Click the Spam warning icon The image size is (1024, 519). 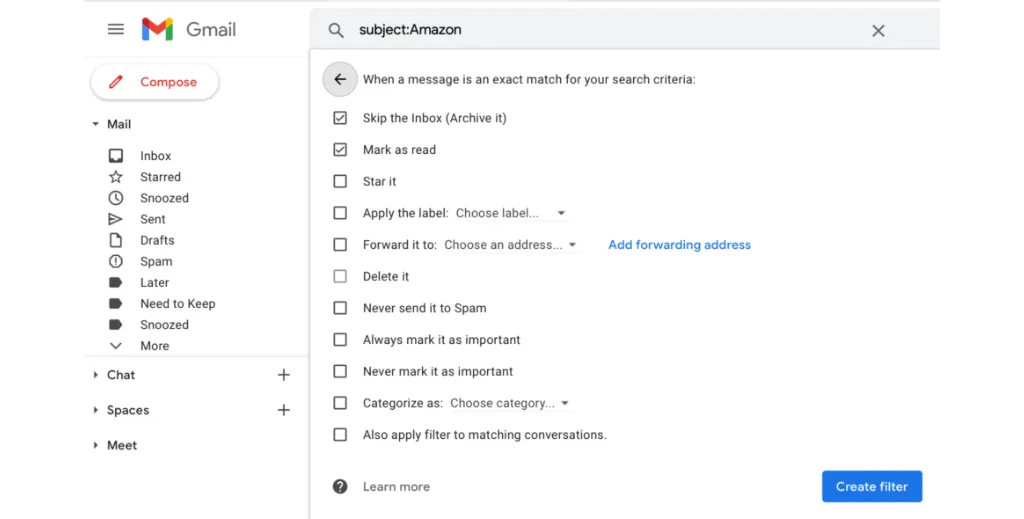point(116,261)
